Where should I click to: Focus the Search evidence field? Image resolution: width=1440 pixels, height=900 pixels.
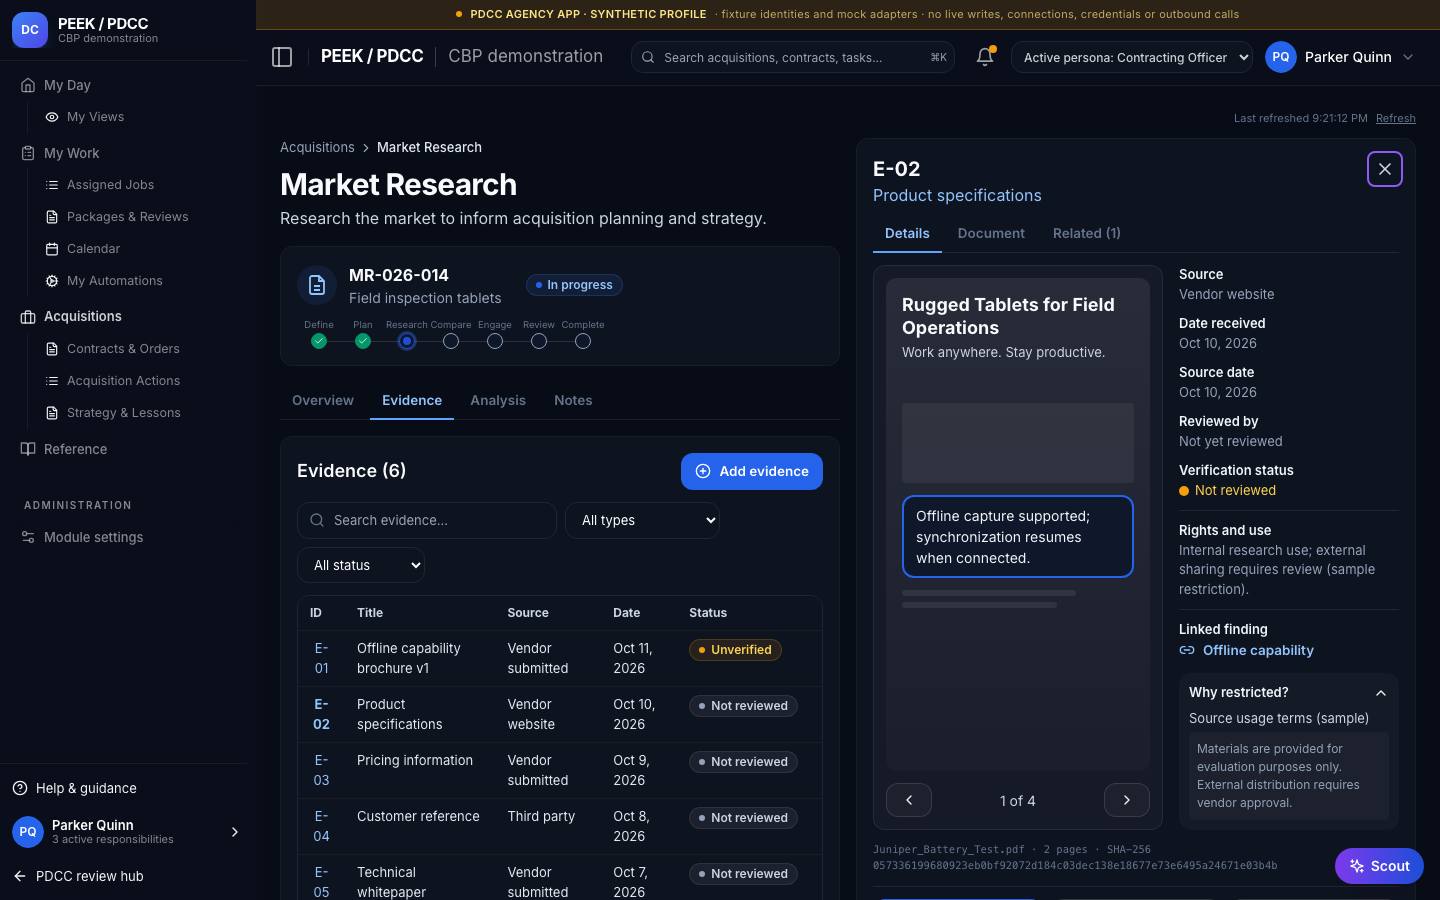[427, 520]
